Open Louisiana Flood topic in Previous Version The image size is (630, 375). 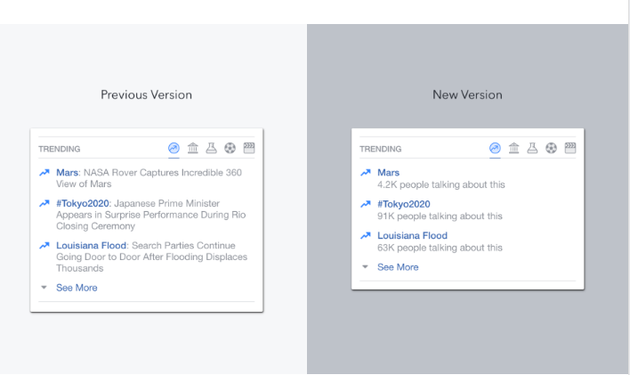coord(91,246)
